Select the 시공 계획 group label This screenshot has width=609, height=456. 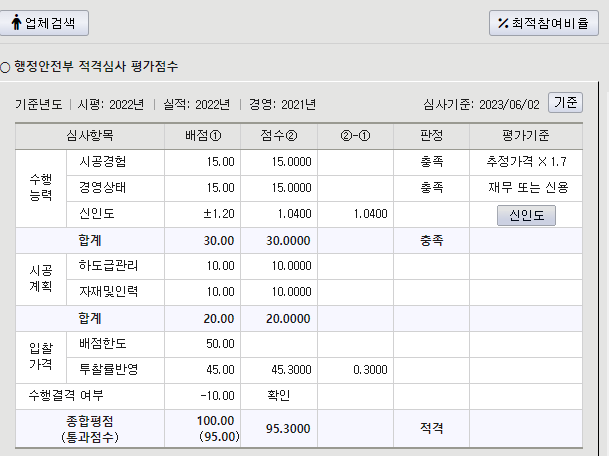tap(41, 279)
